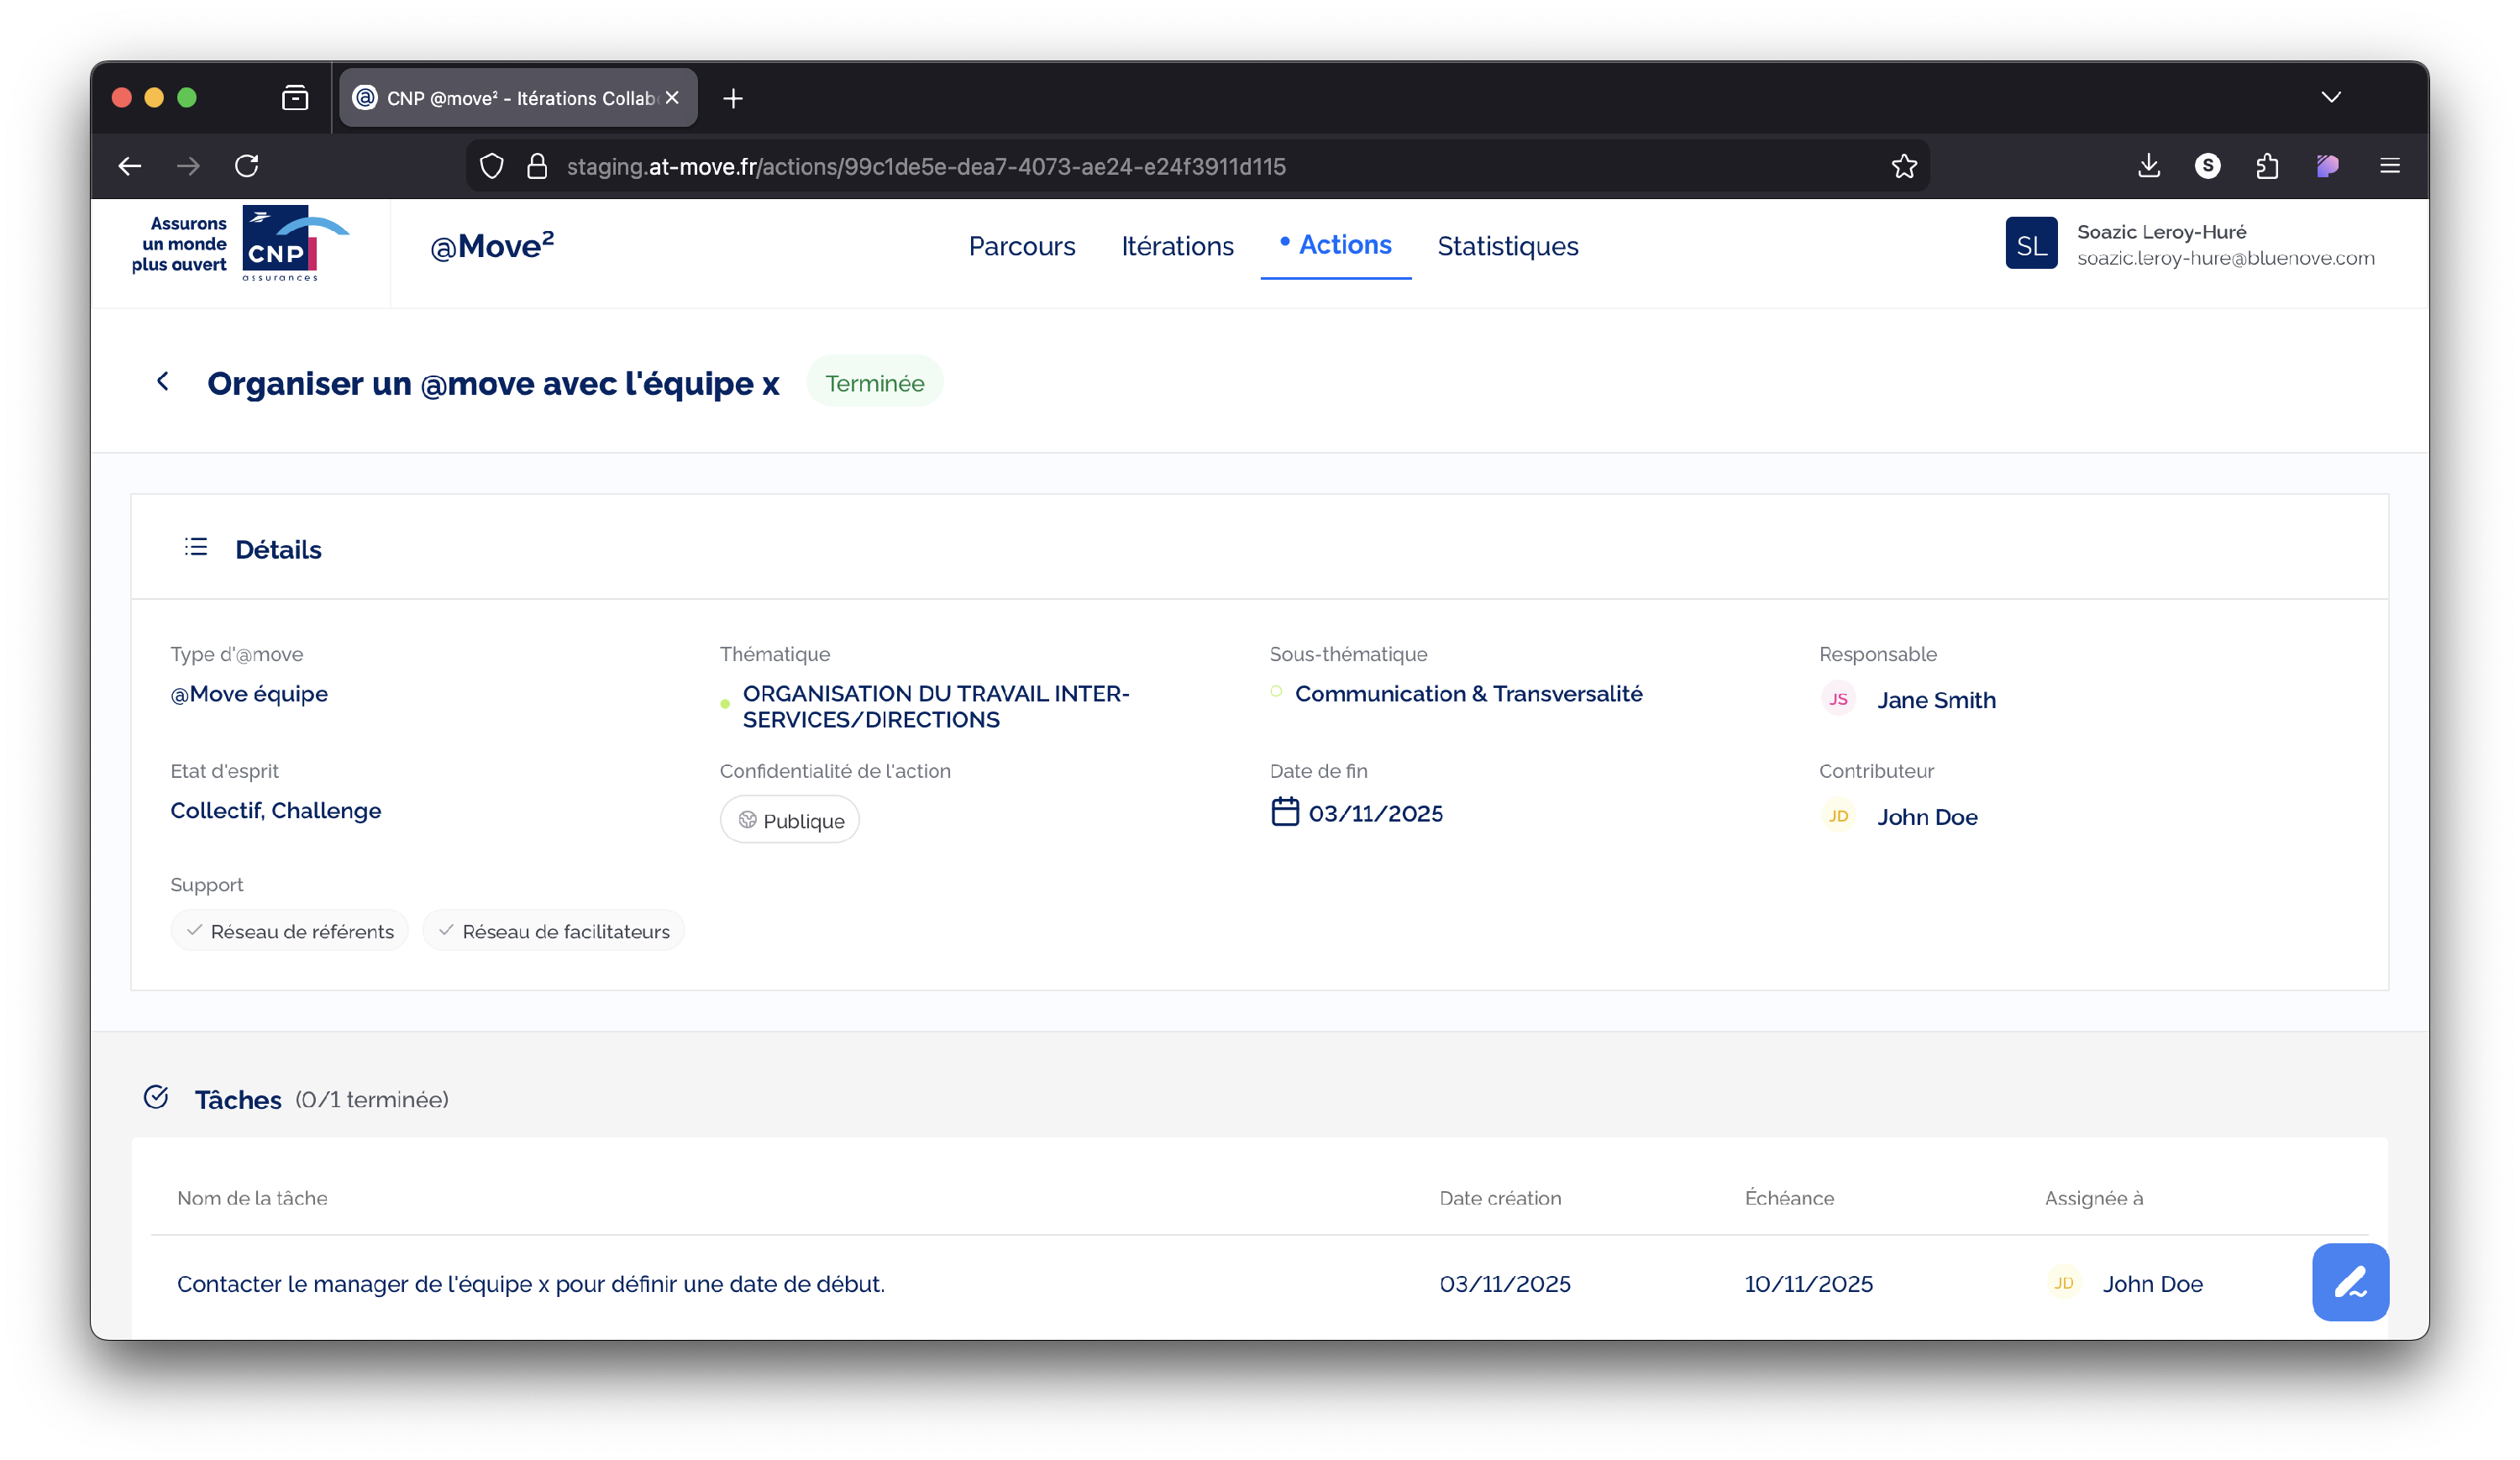
Task: Switch to the Parcours navigation tab
Action: coord(1021,246)
